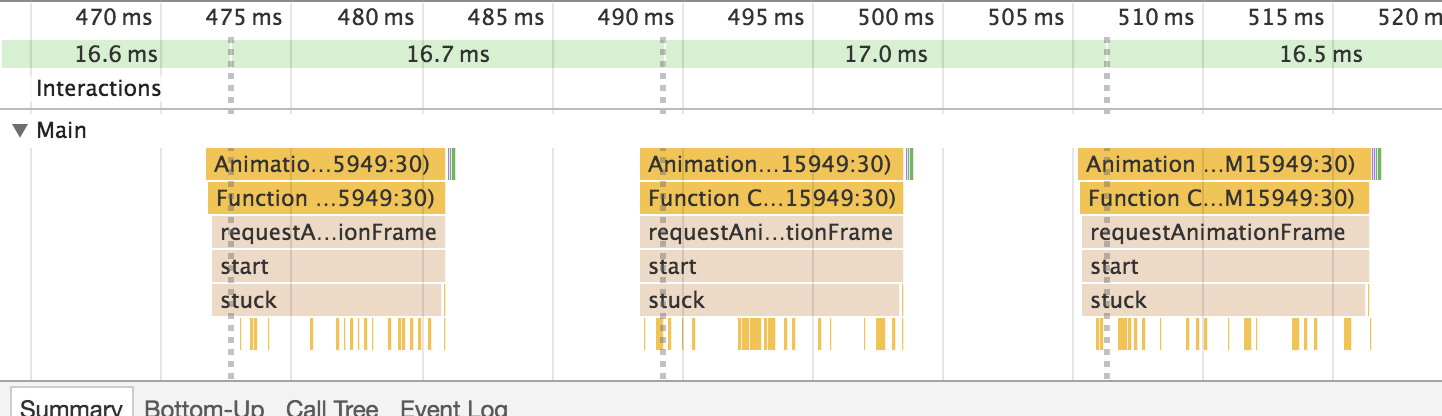
Task: Select the full 'requestAnimationFrame' flame bar
Action: 1225,232
